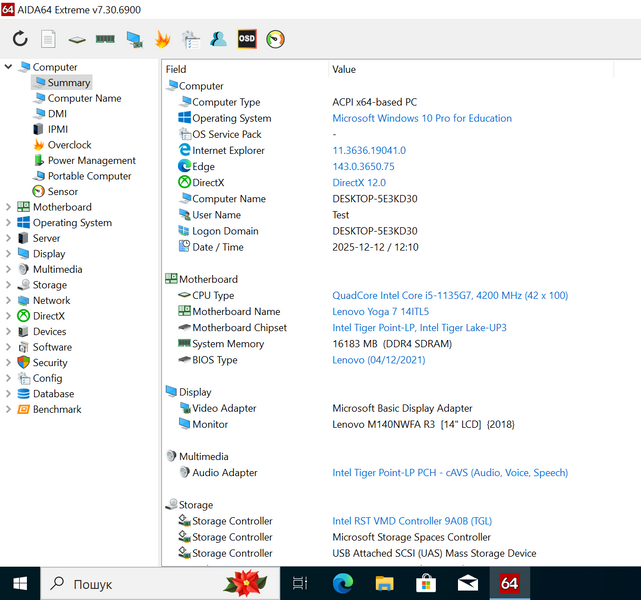Expand the Operating System tree node

8,222
